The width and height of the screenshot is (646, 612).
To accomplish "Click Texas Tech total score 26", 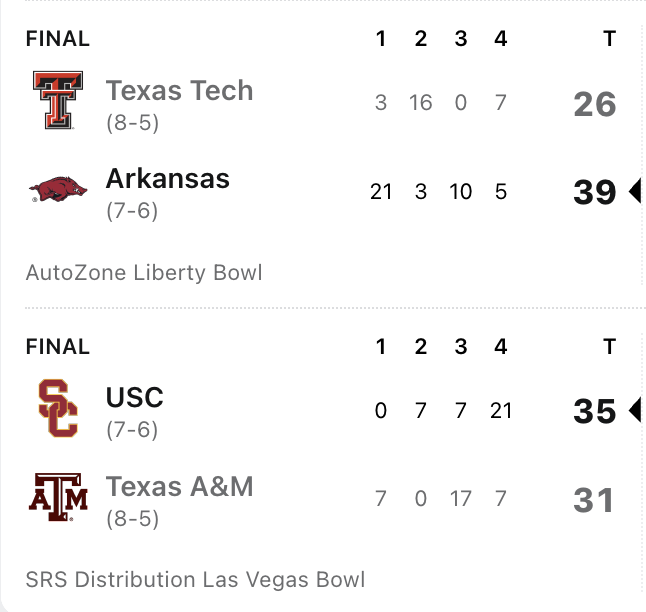I will tap(595, 104).
